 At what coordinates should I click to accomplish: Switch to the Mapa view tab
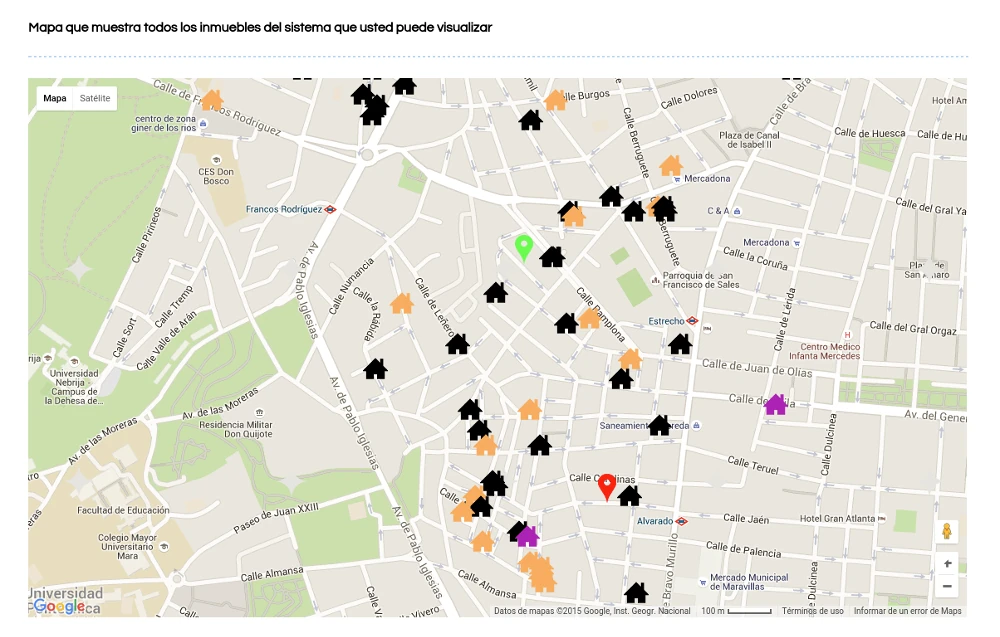tap(55, 98)
